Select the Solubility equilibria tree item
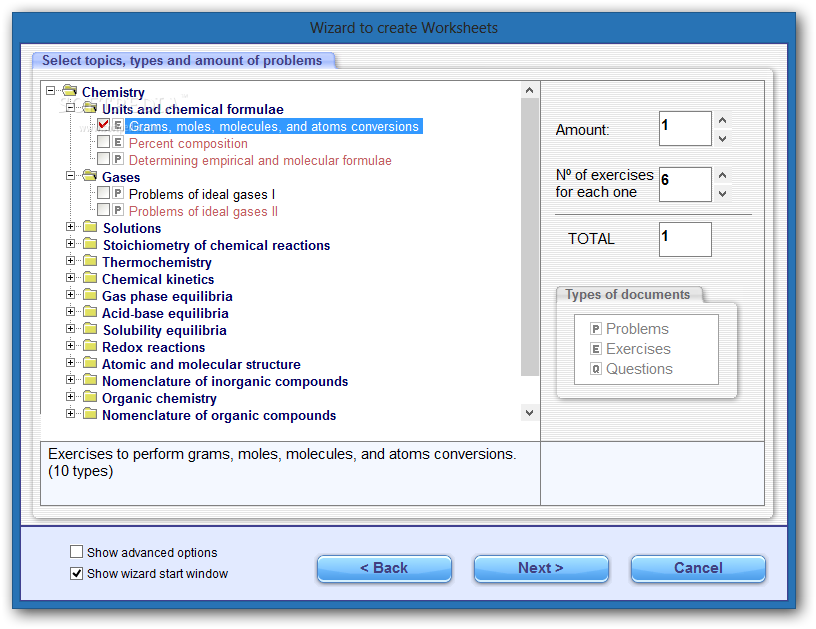Screen dimensions: 816x629 click(164, 330)
